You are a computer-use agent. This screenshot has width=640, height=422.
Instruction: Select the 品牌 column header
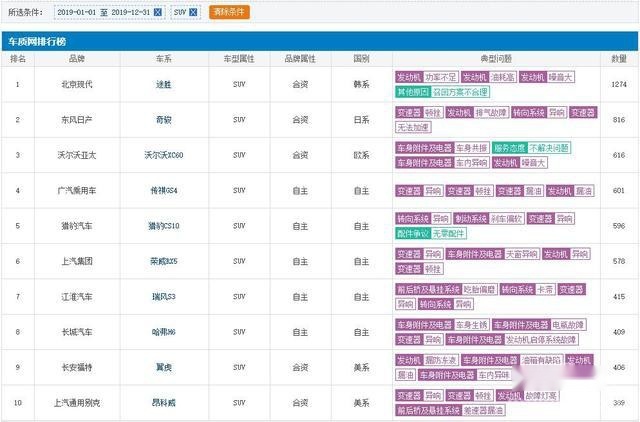coord(77,59)
